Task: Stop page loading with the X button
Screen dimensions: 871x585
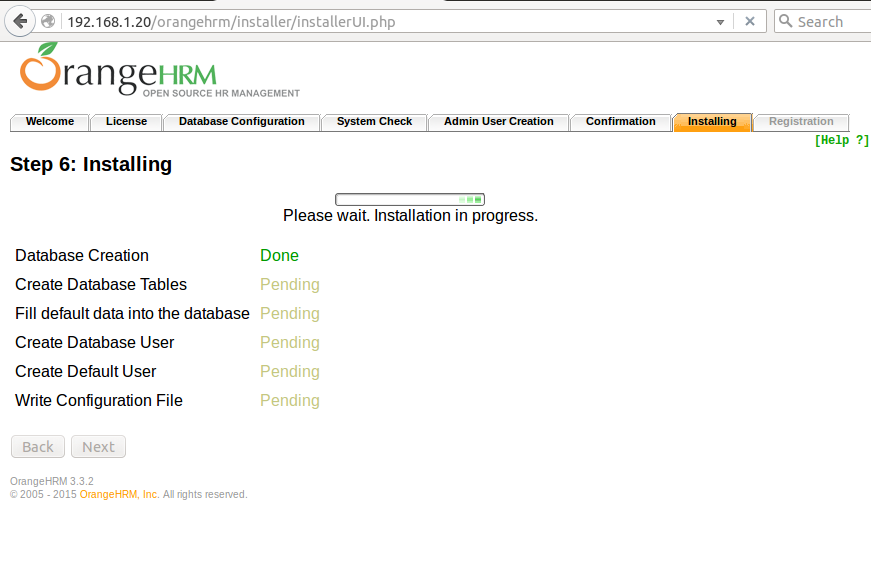Action: coord(750,21)
